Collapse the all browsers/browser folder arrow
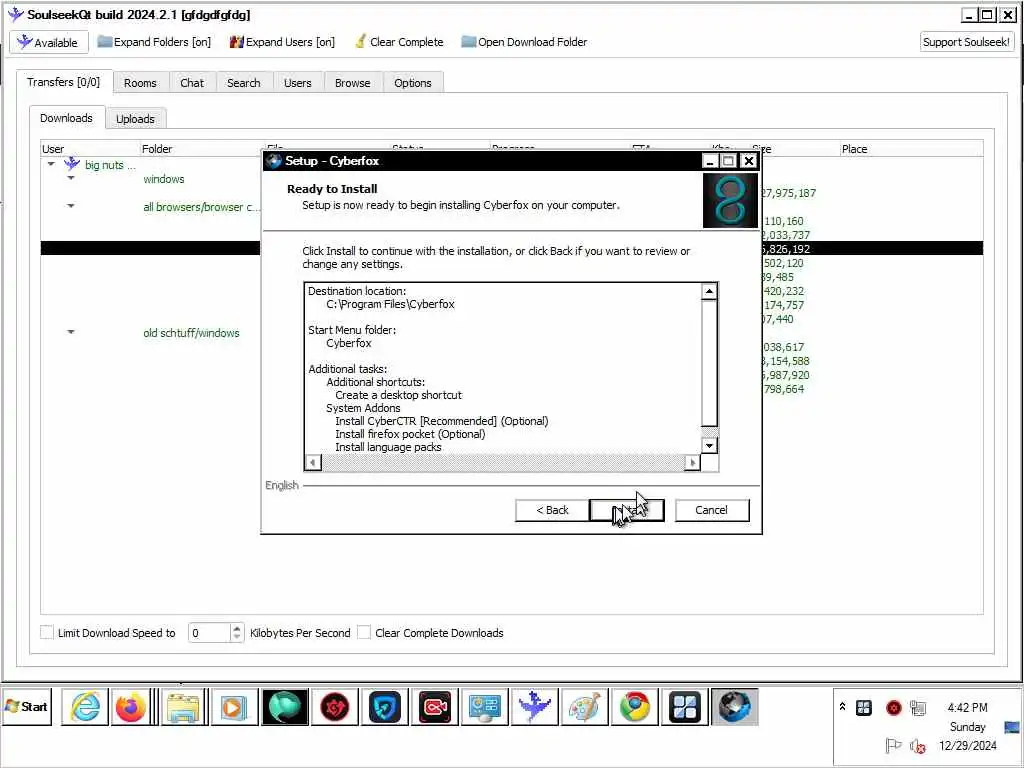 [71, 206]
